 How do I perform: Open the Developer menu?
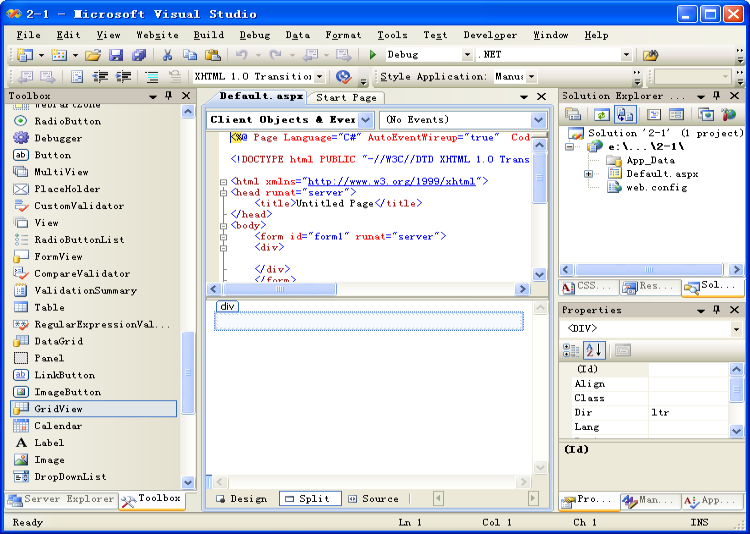pyautogui.click(x=490, y=35)
